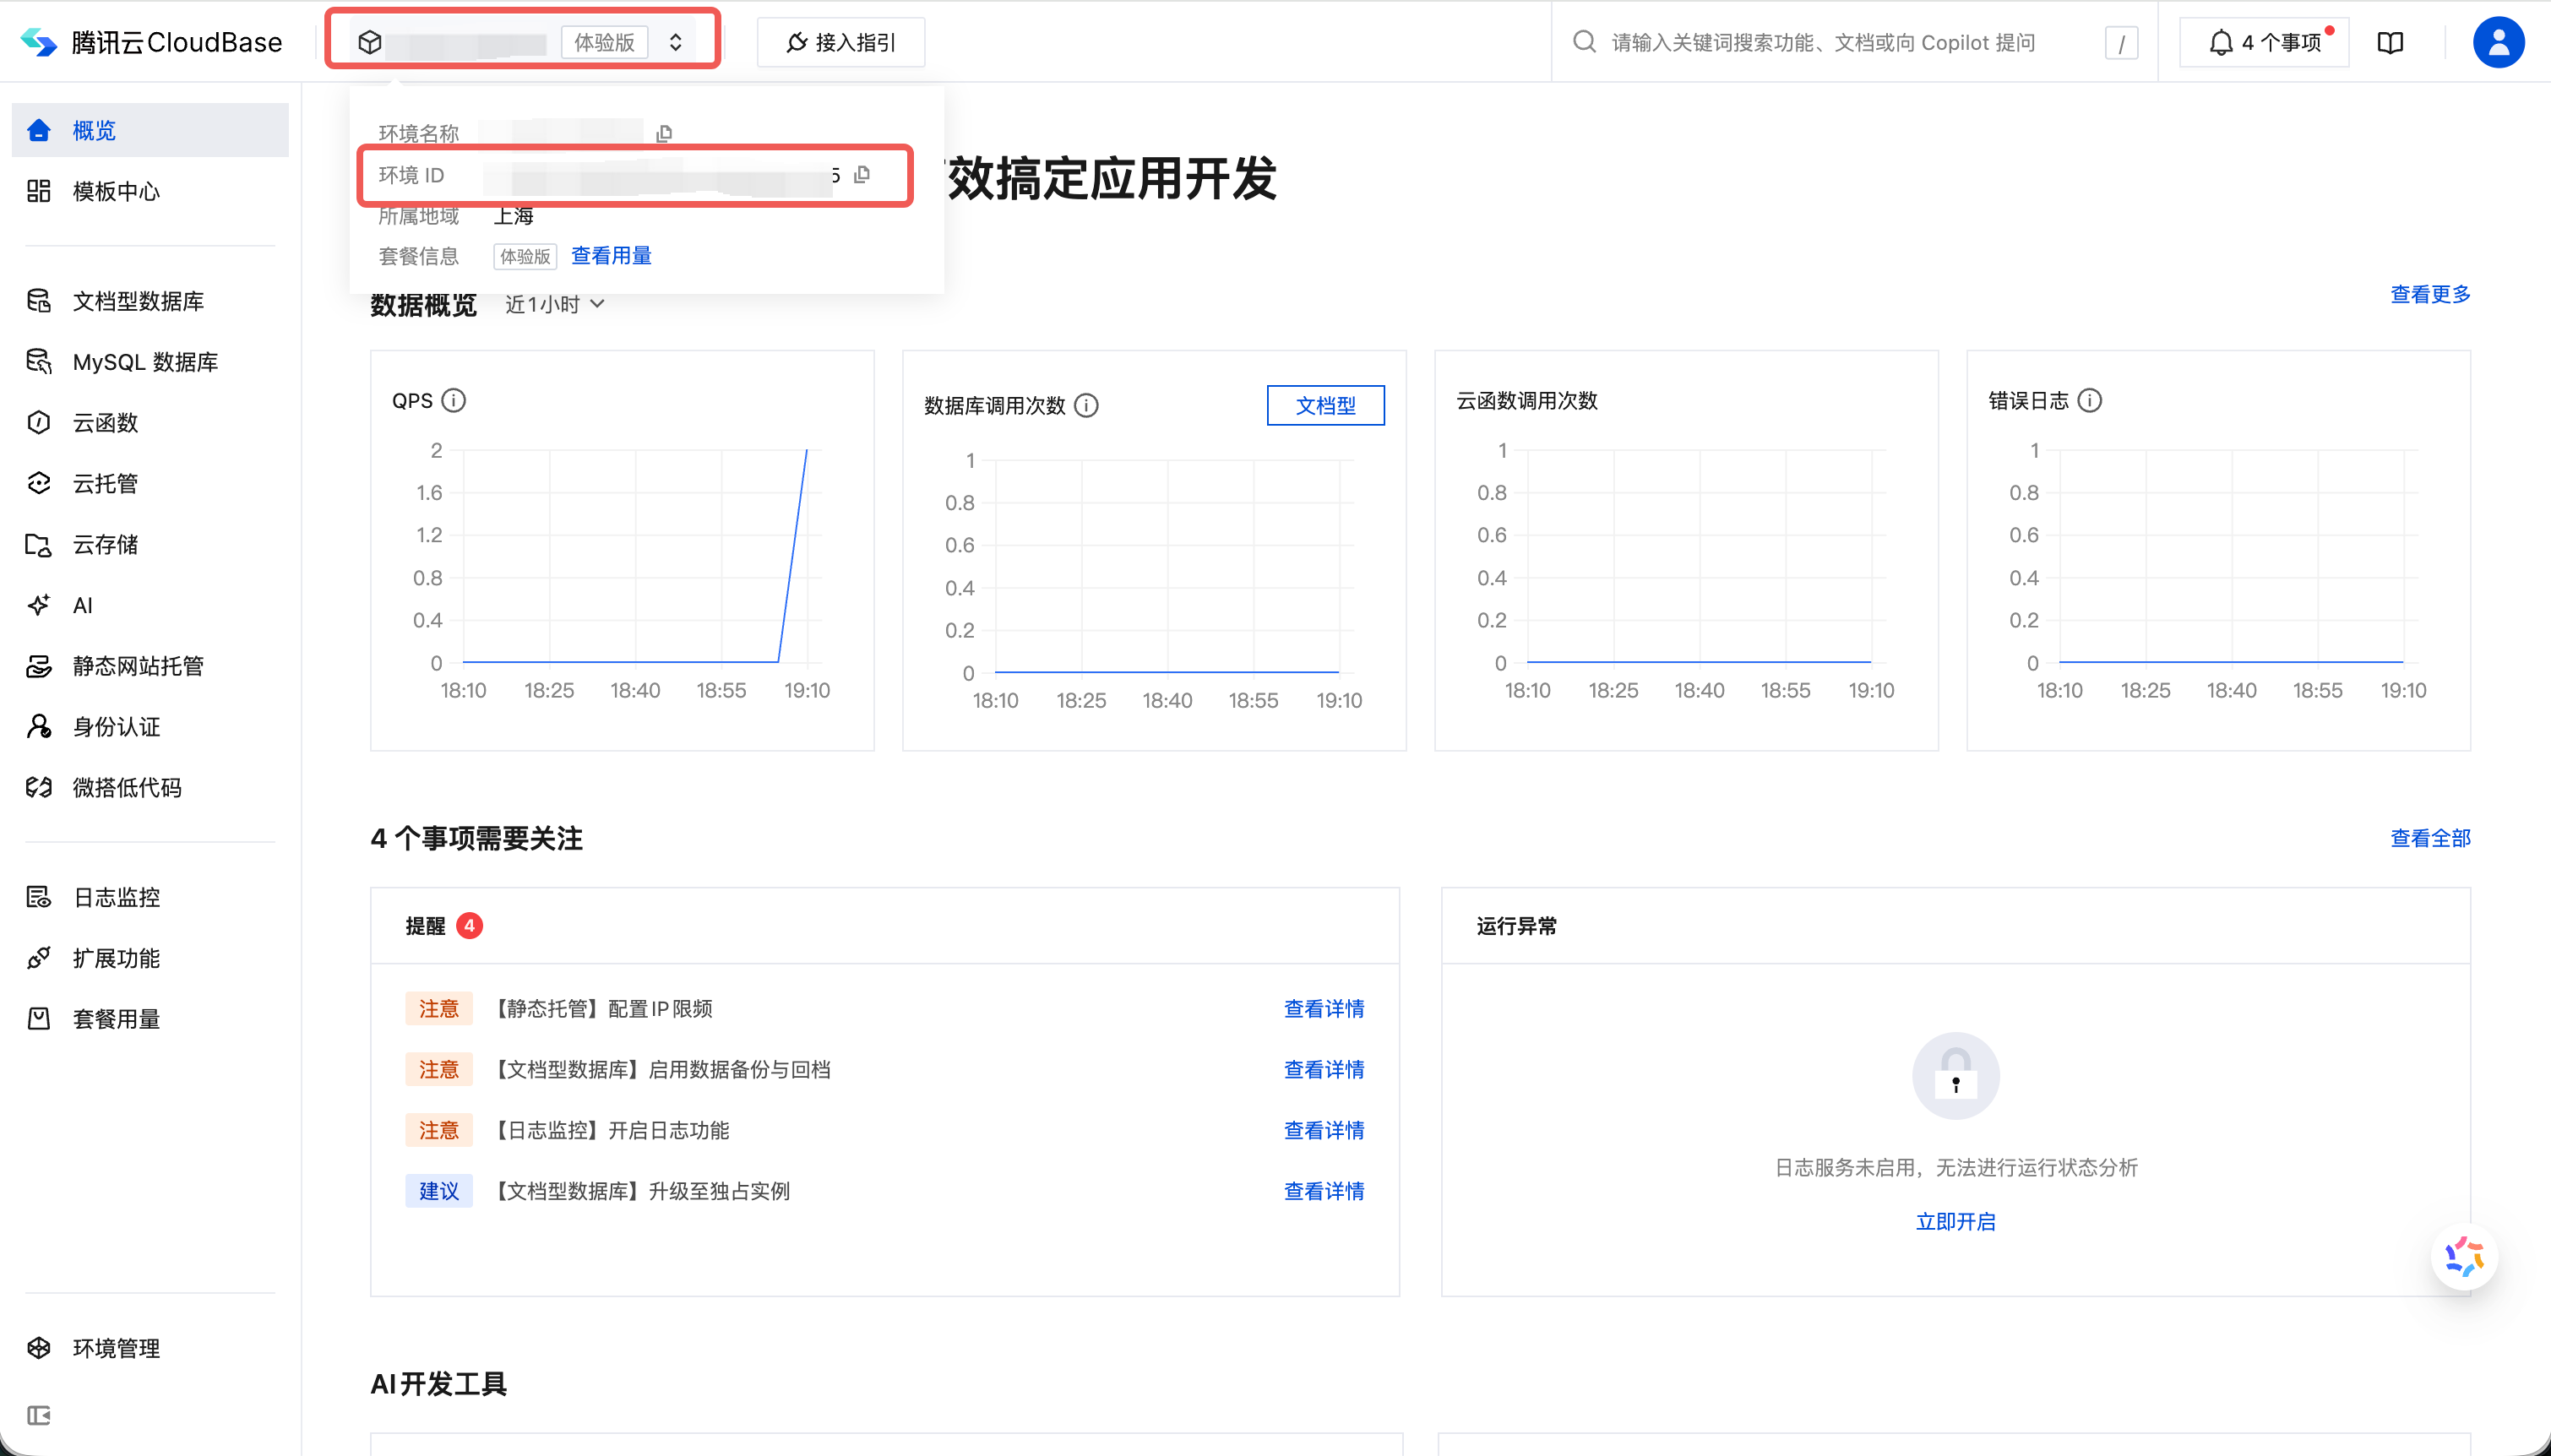
Task: Open the notifications bell showing 4 个事项
Action: [2263, 41]
